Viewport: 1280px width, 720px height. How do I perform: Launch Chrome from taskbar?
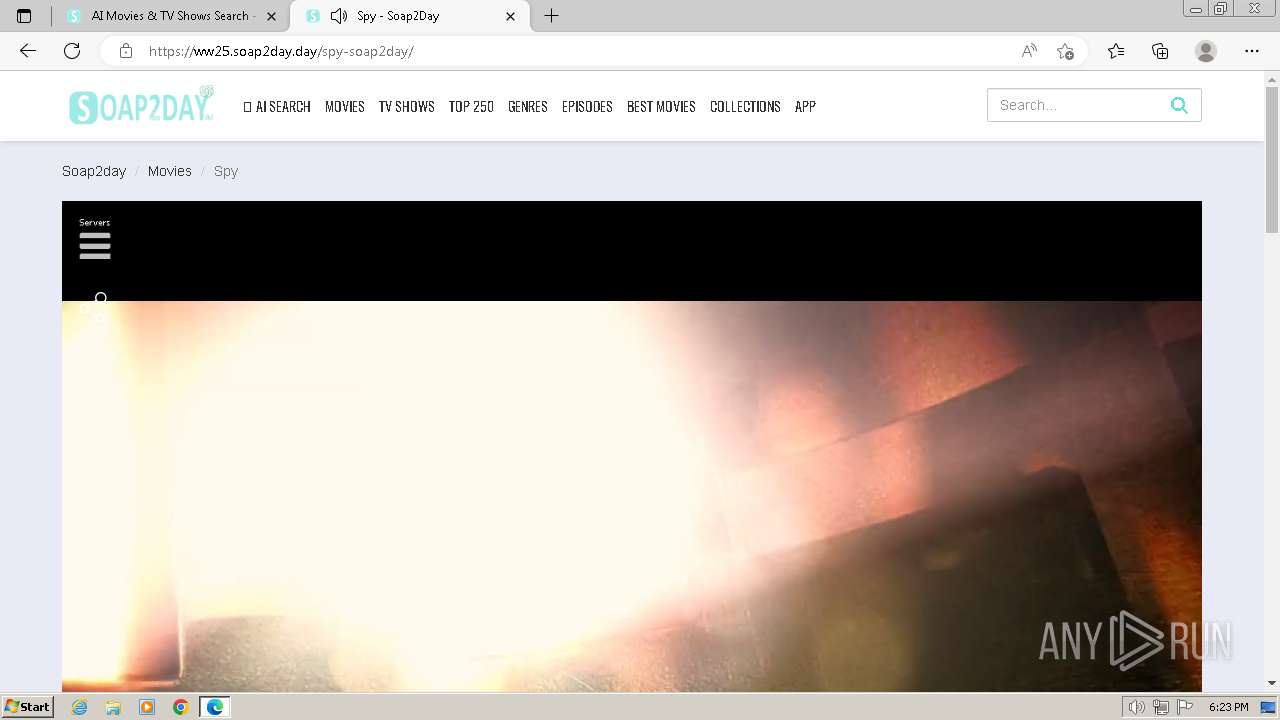coord(181,707)
